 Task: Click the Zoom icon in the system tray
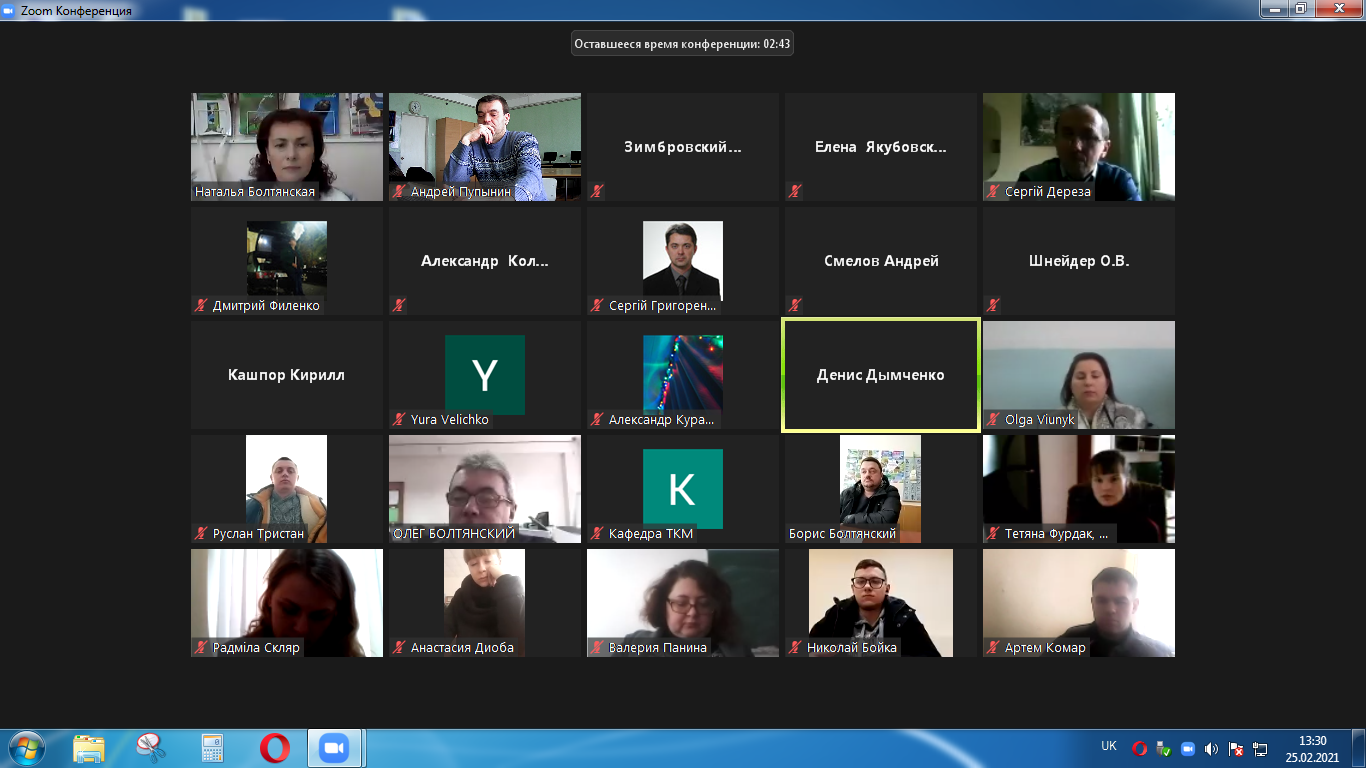tap(1187, 748)
